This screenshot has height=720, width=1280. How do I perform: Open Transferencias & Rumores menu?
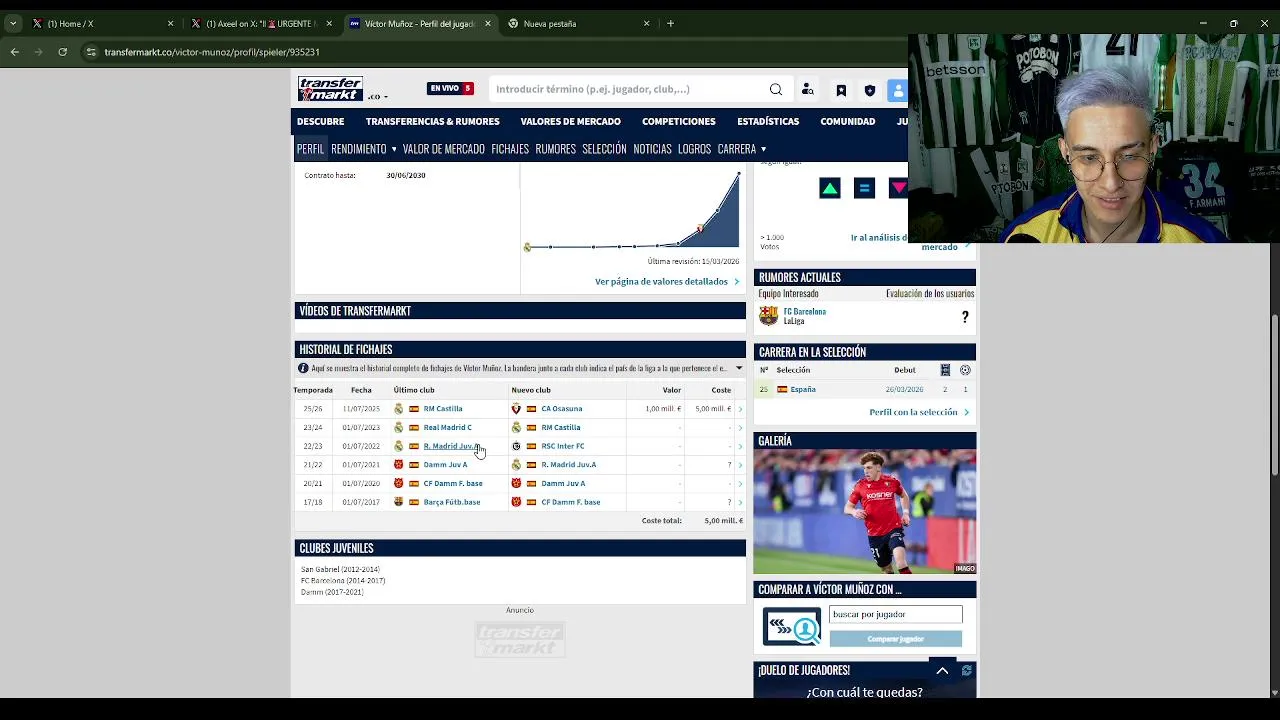click(432, 121)
